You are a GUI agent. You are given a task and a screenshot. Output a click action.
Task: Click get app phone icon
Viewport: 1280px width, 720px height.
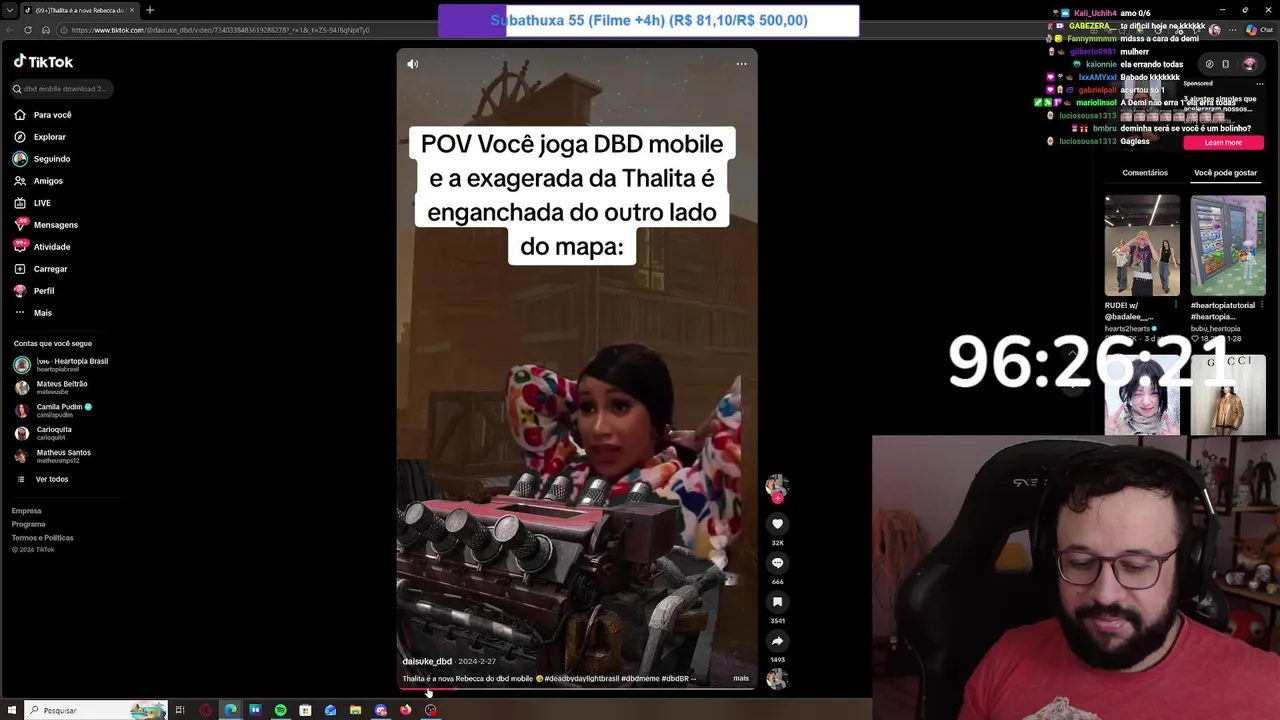click(1226, 64)
